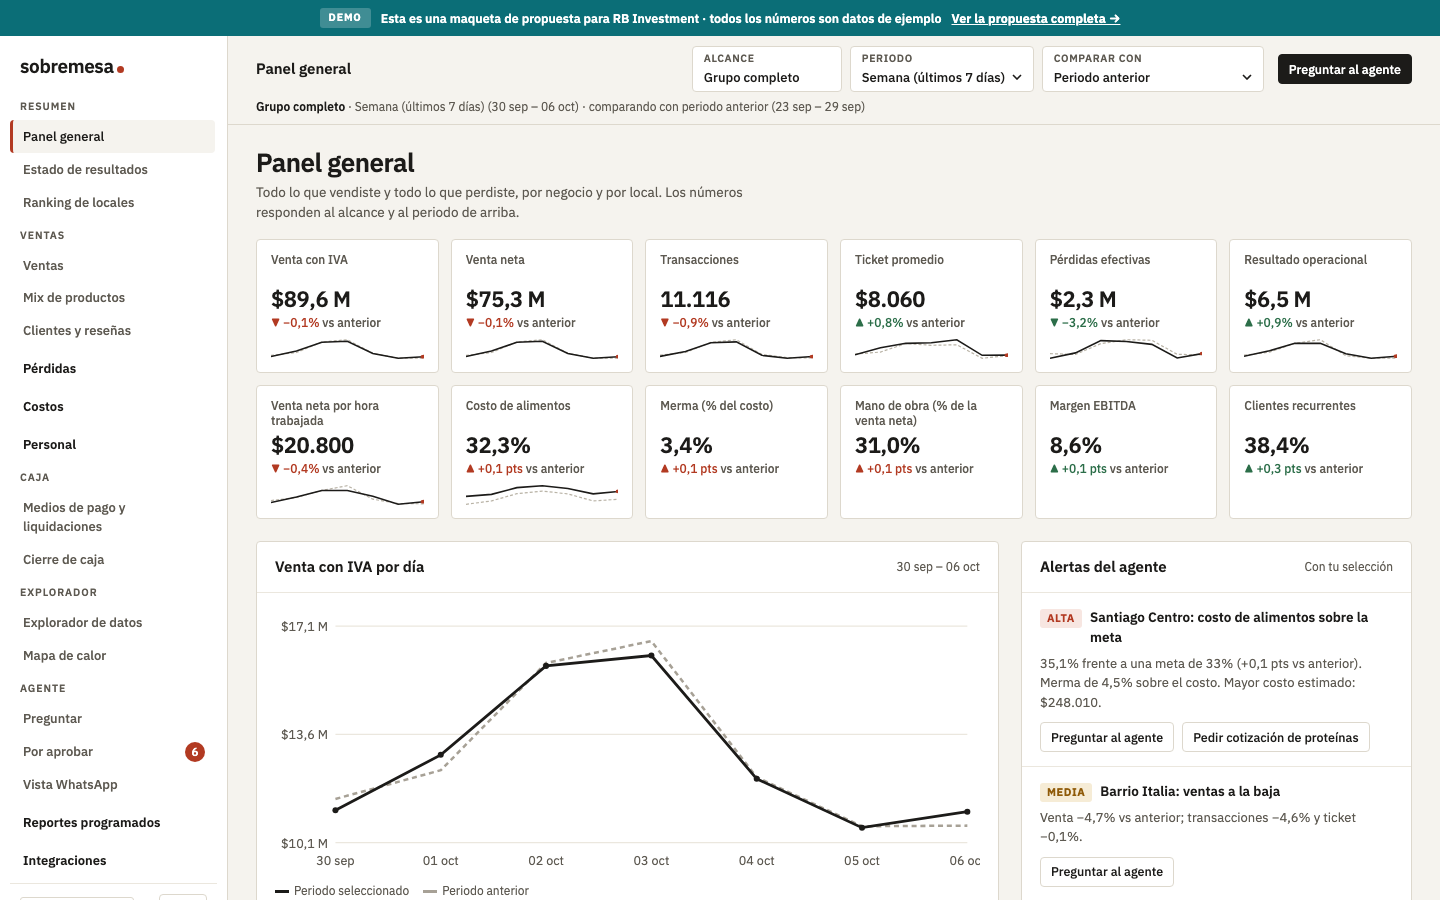The image size is (1440, 900).
Task: Click the Costo de alimentos 32,3% card
Action: (542, 452)
